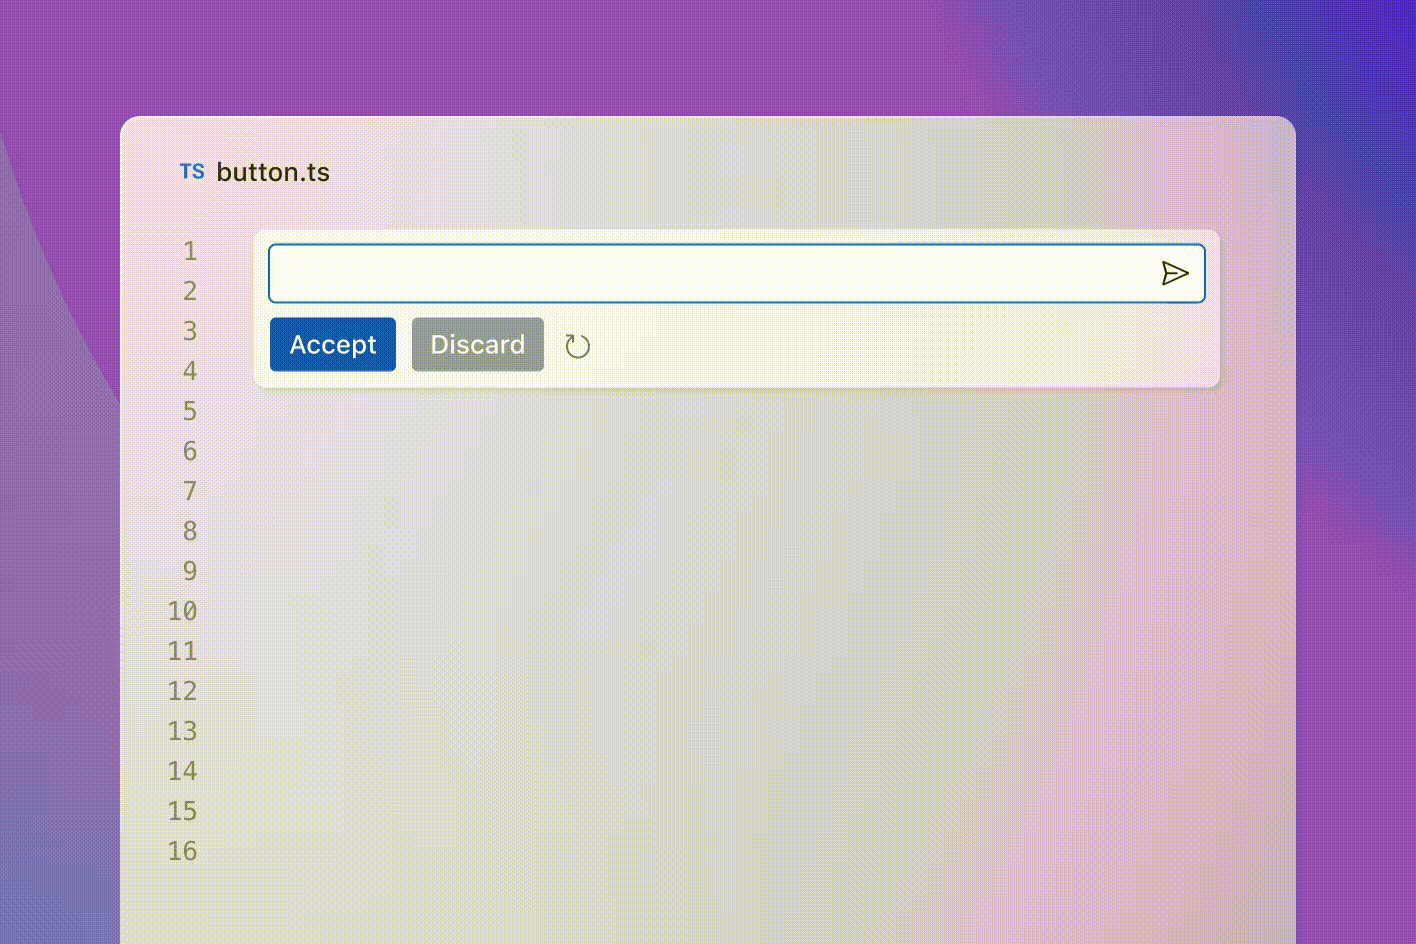Click the TS file type icon
The height and width of the screenshot is (944, 1416).
coord(192,172)
